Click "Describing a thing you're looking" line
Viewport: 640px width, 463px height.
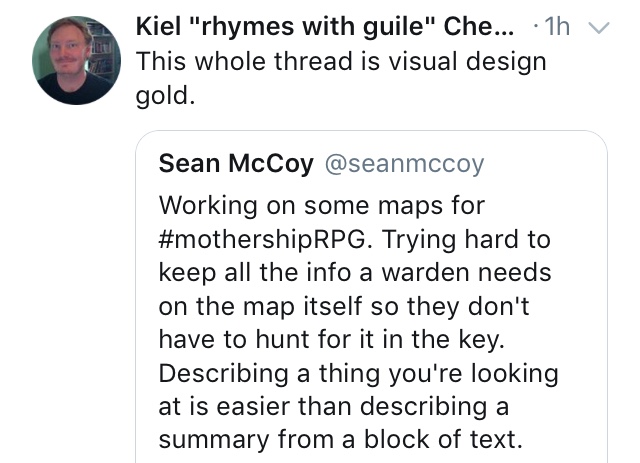click(x=358, y=373)
